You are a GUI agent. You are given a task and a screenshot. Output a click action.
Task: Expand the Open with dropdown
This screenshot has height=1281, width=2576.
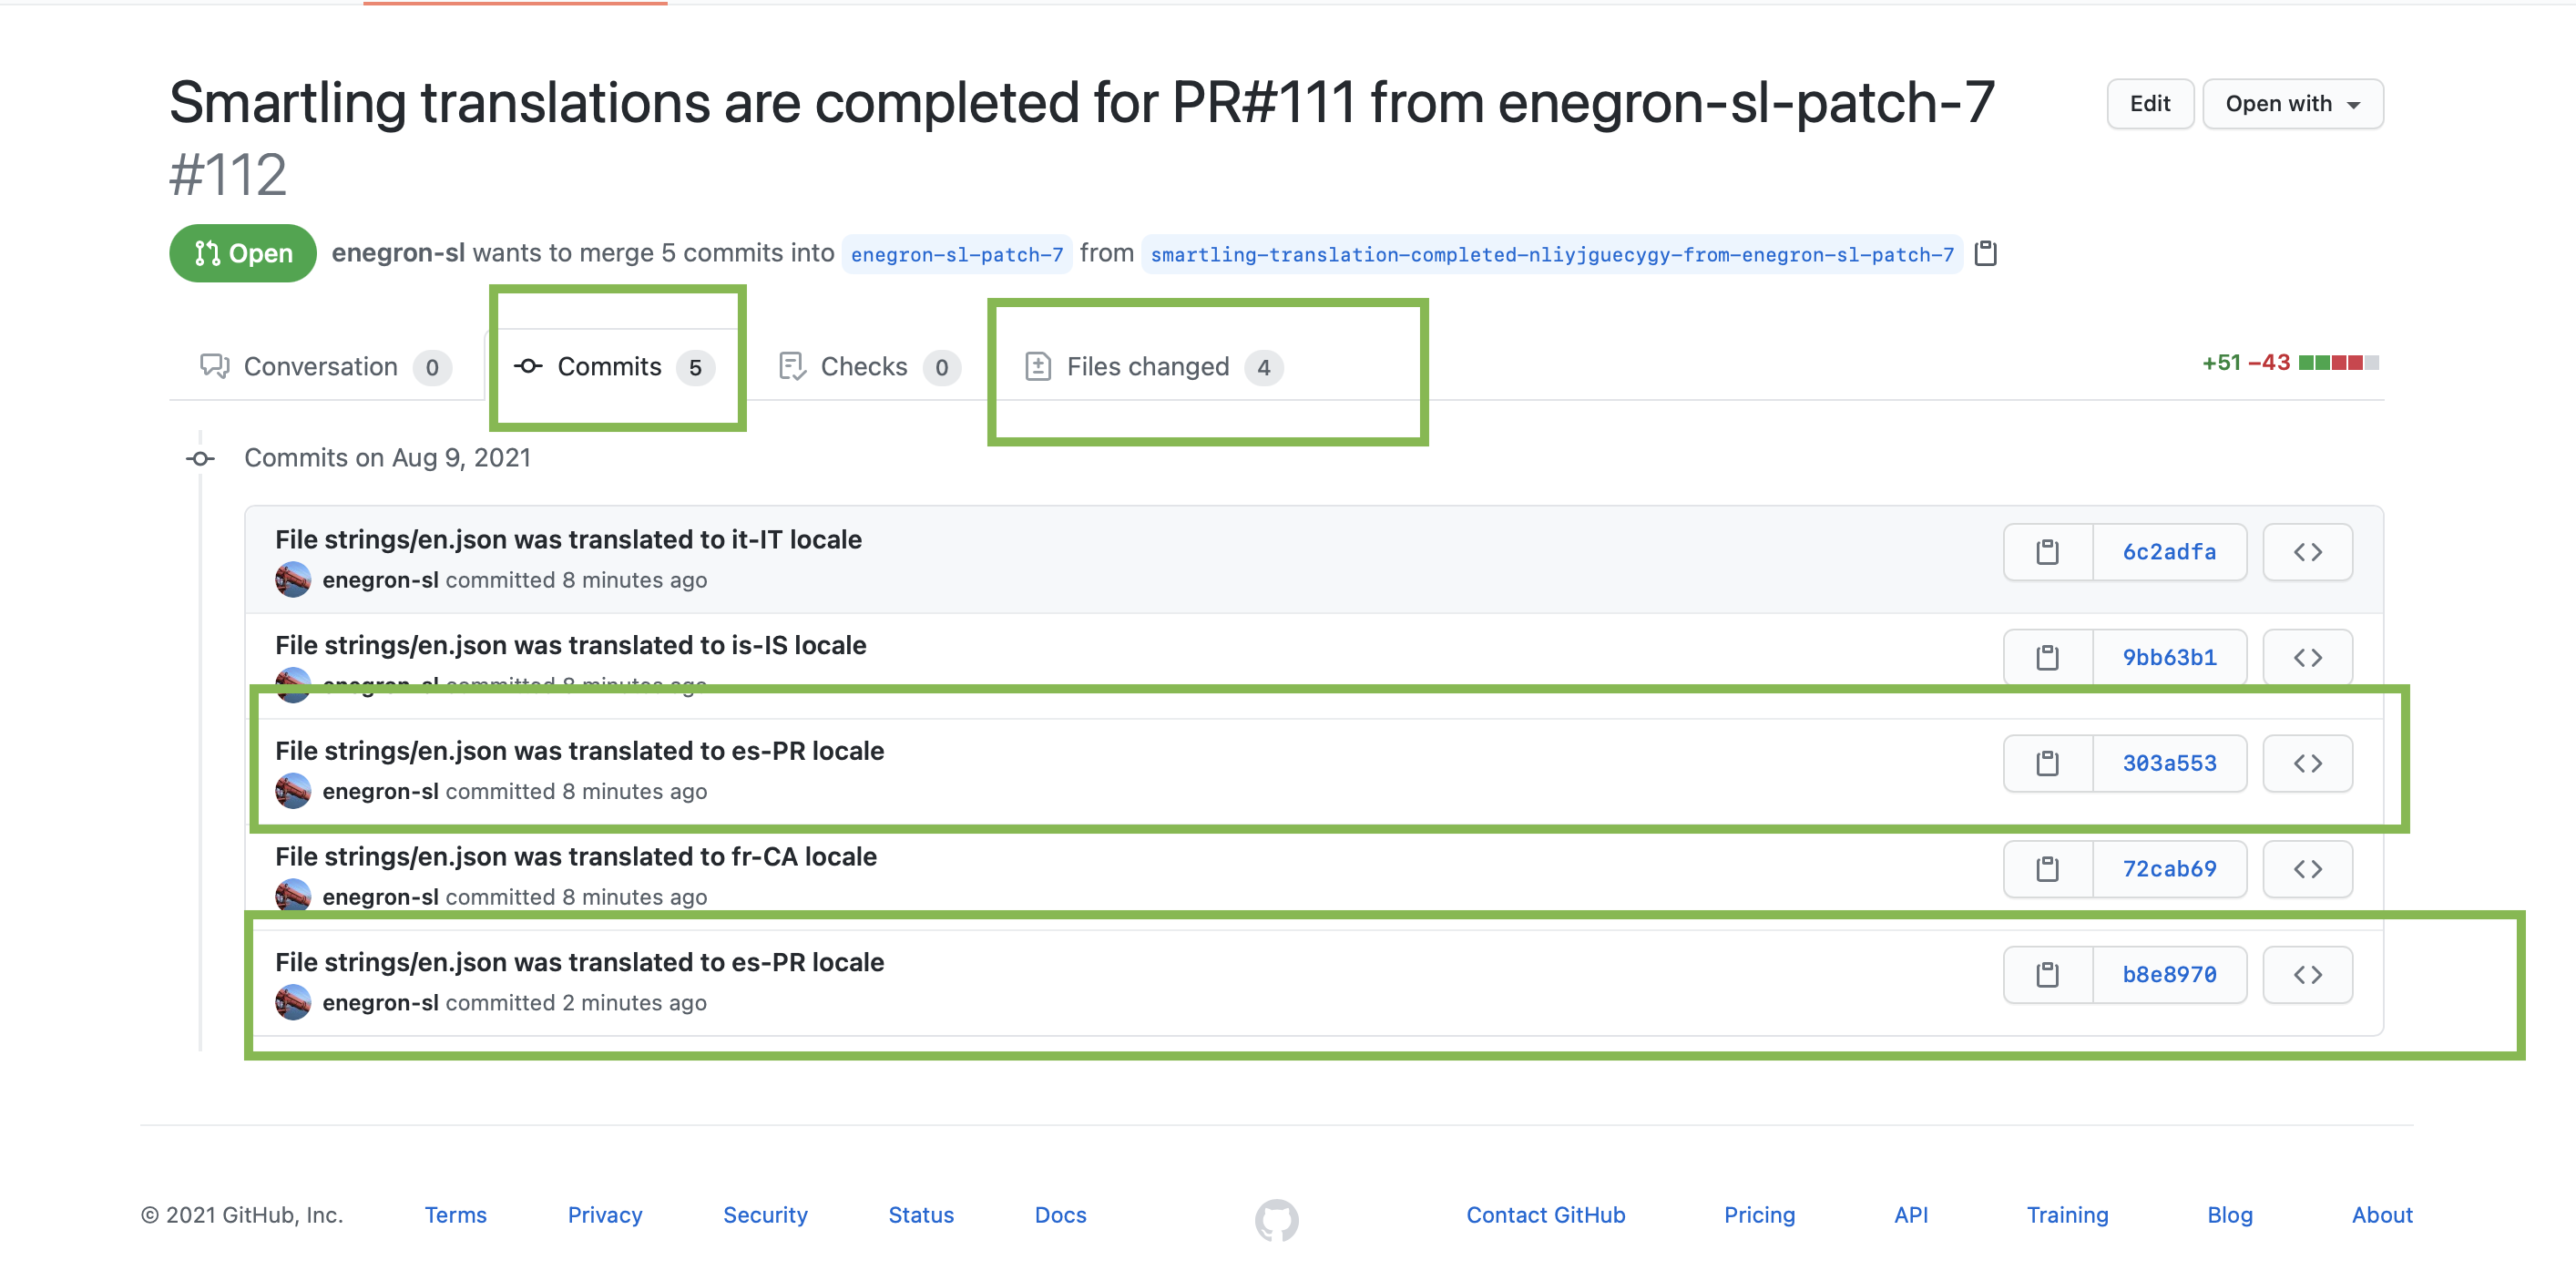point(2292,104)
